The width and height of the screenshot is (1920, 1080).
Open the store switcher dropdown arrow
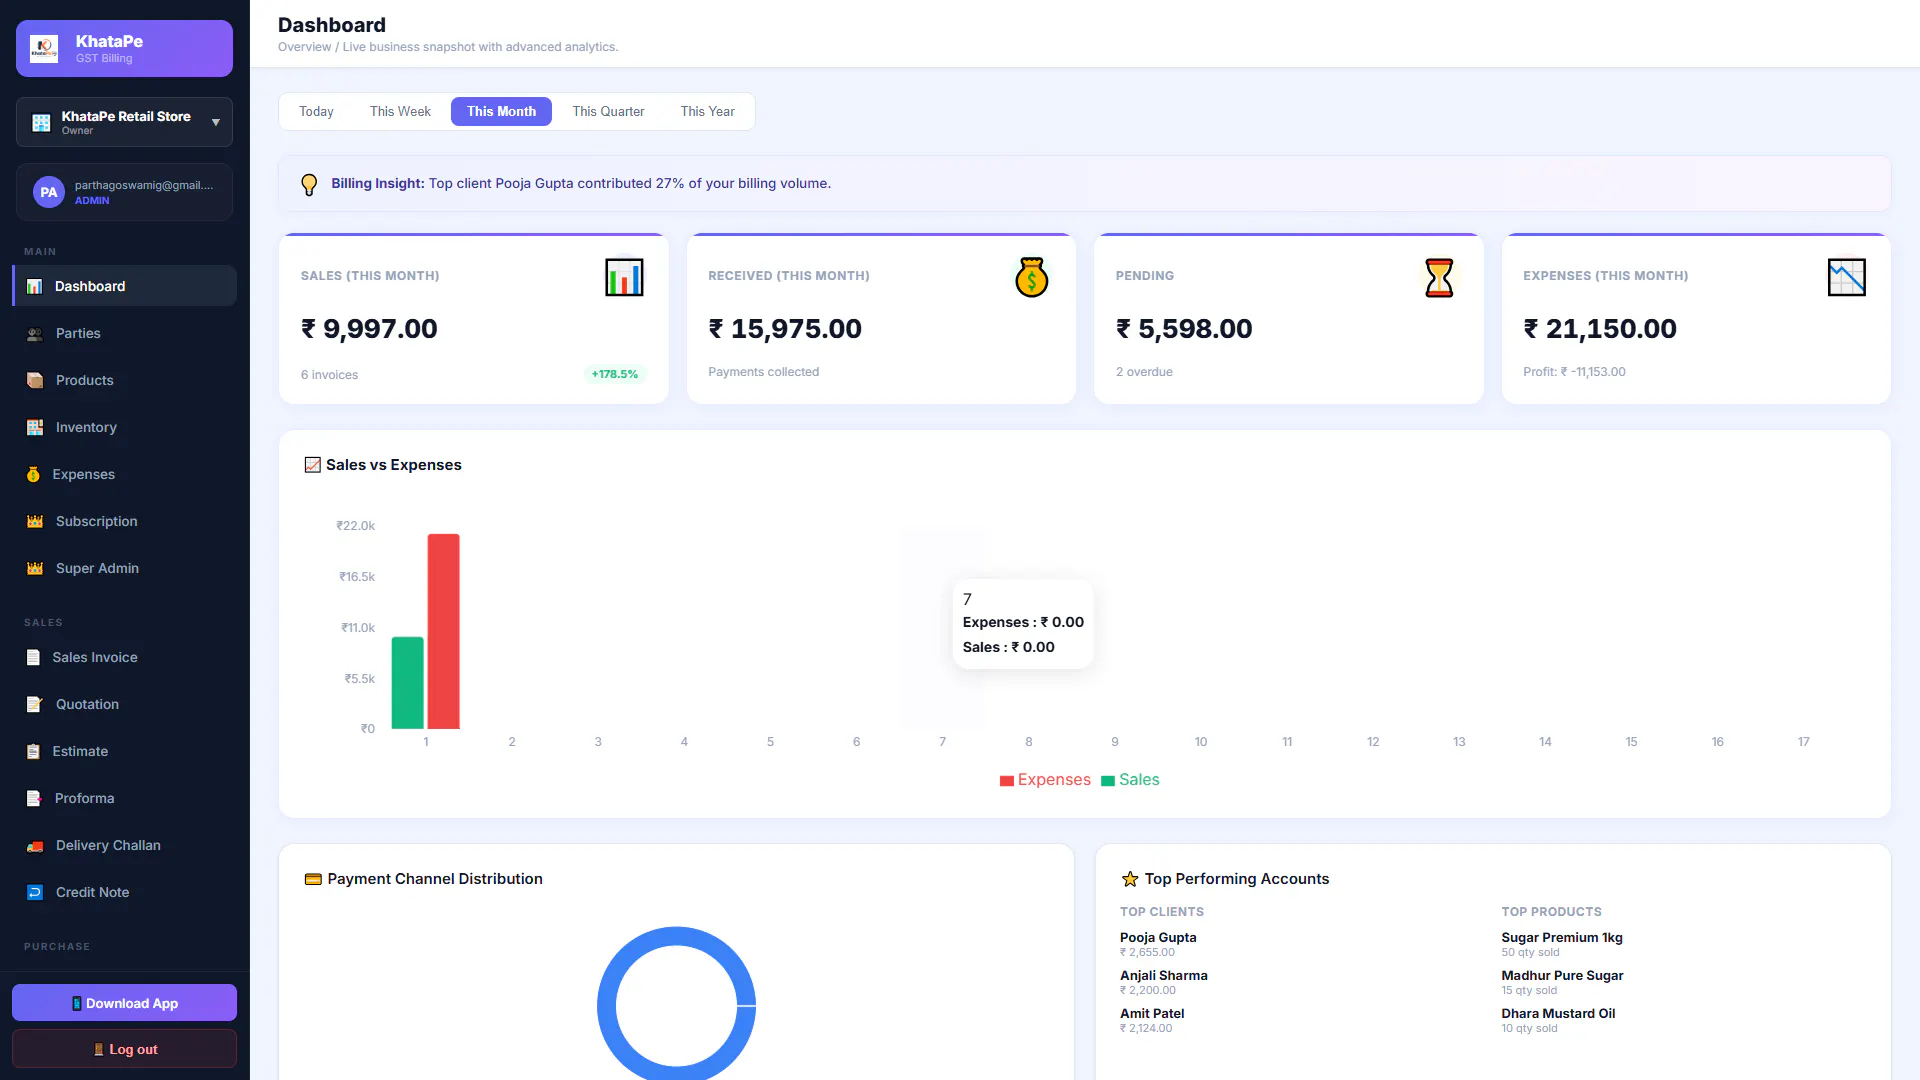pos(215,122)
